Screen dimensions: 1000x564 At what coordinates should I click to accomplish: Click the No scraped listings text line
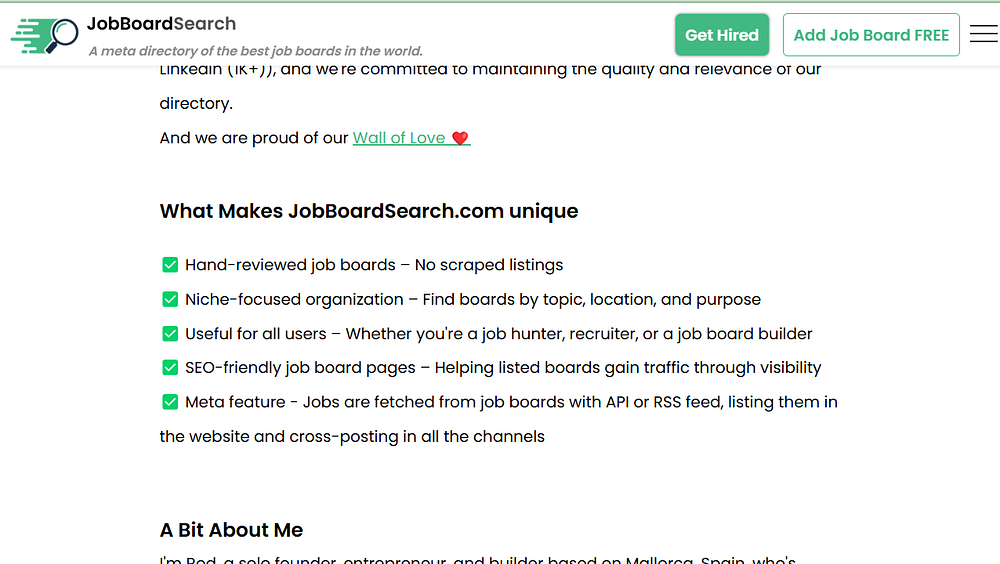pos(489,265)
